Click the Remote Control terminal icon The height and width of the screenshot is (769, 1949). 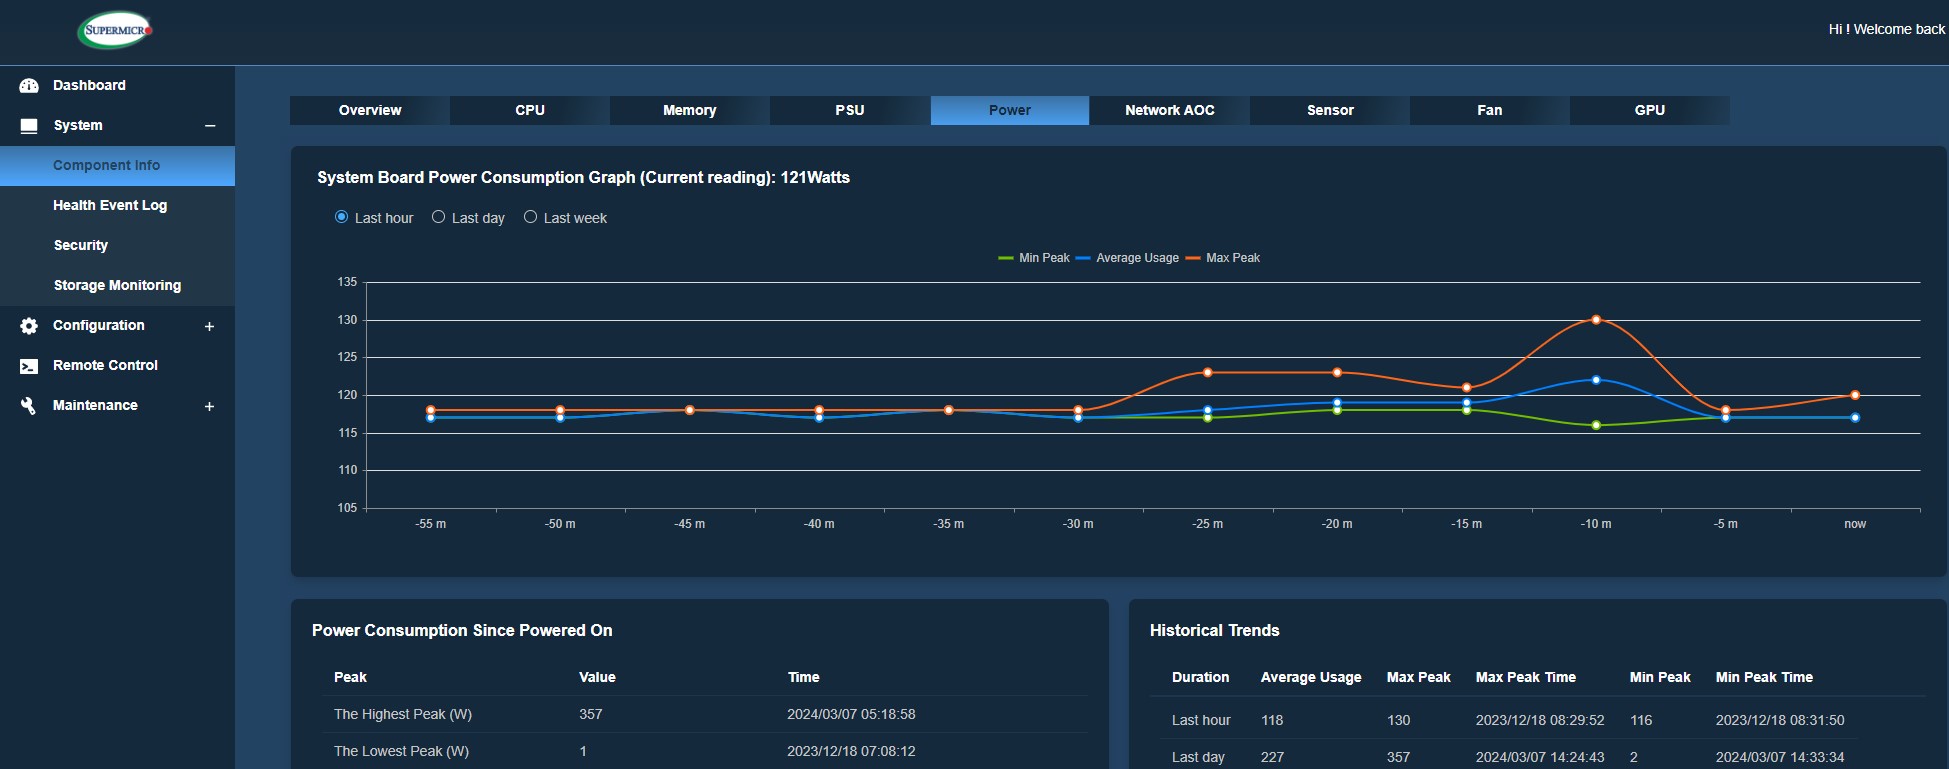[x=29, y=366]
